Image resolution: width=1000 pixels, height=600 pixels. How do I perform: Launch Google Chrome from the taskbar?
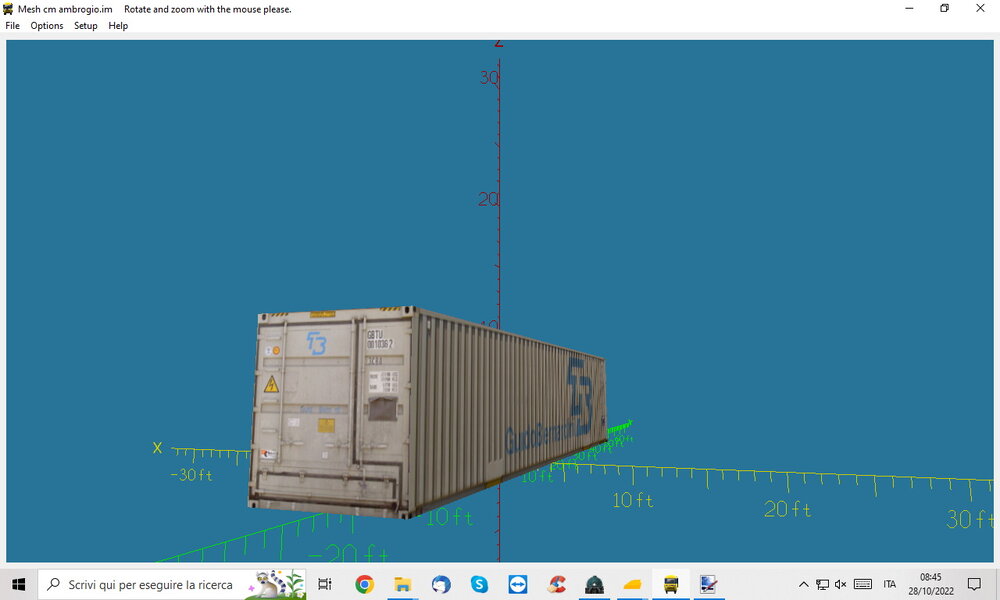tap(364, 584)
